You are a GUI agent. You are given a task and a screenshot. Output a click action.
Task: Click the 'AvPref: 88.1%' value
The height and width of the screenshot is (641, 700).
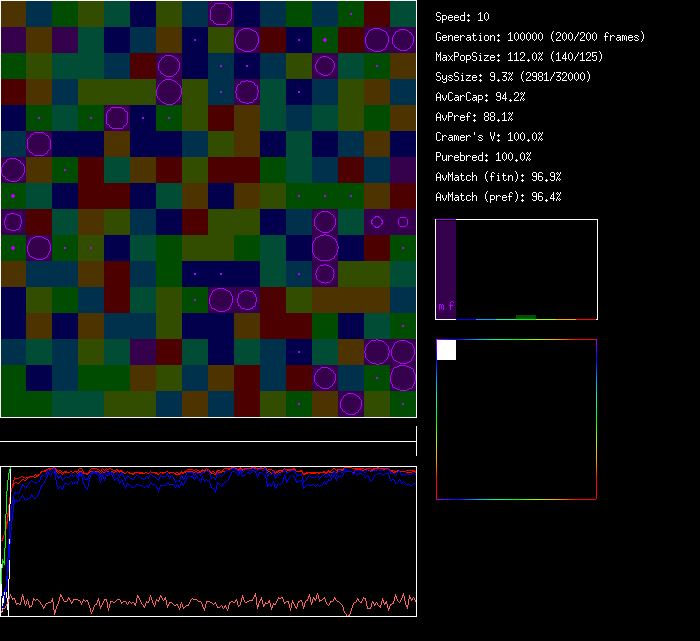click(x=474, y=117)
